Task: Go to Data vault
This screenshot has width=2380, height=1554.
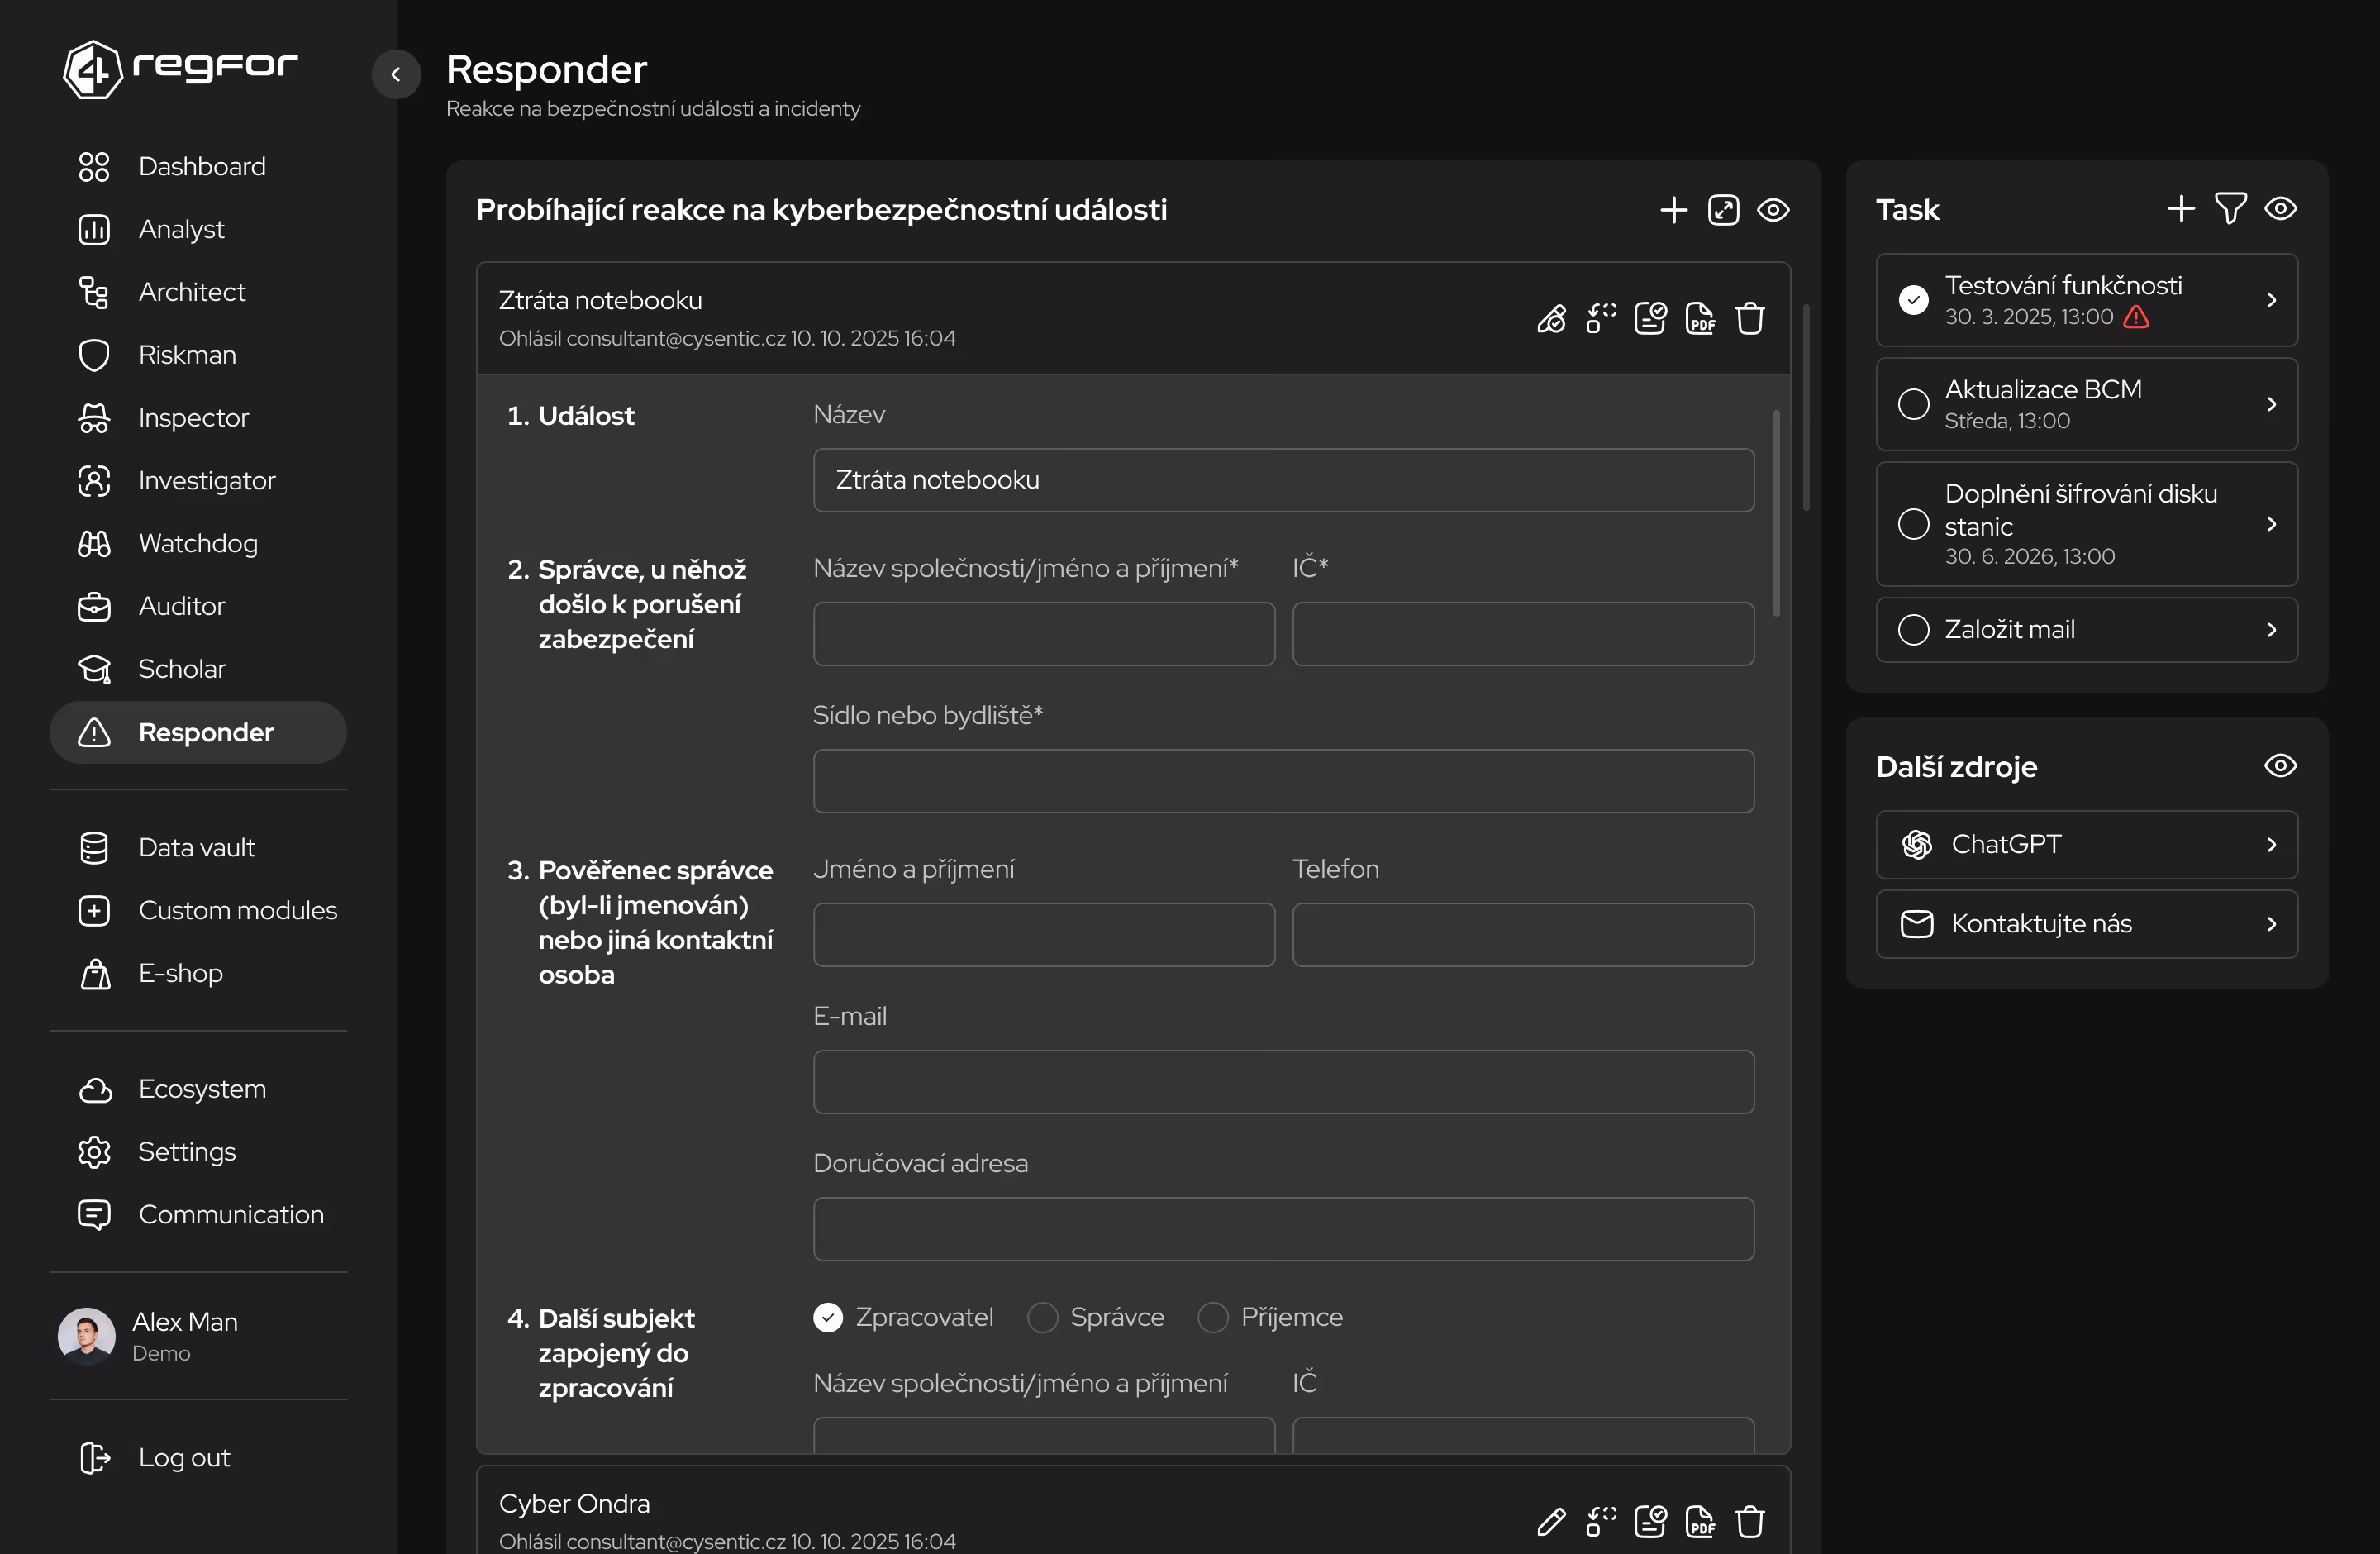Action: pyautogui.click(x=196, y=848)
